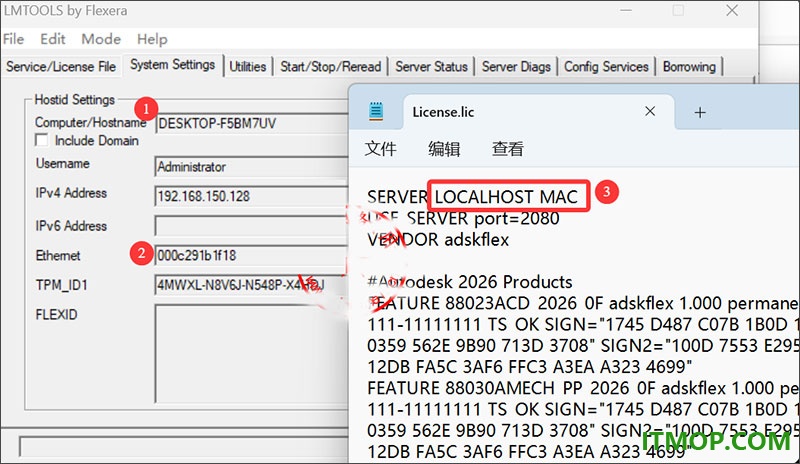Close the License.lic Notepad tab
Image resolution: width=800 pixels, height=464 pixels.
650,111
